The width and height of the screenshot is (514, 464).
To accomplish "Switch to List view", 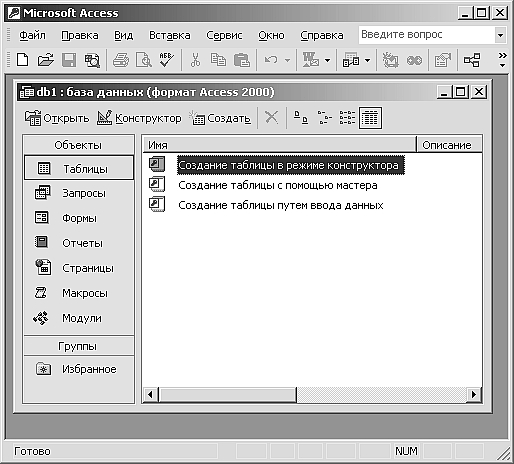I will pos(347,118).
